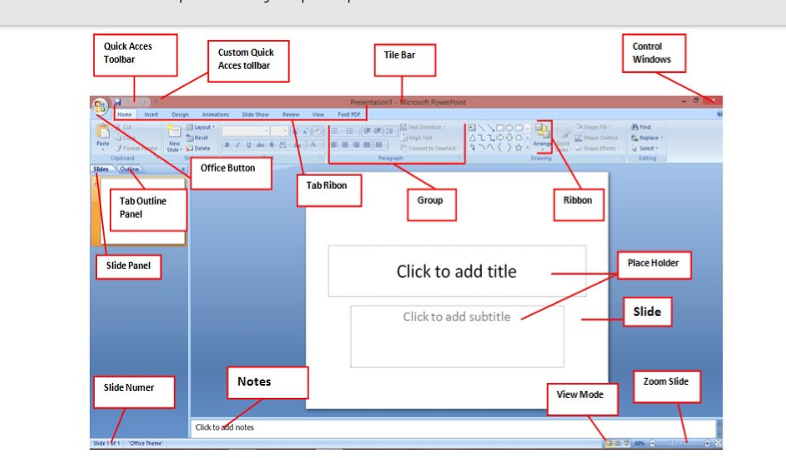Open the Text Direction dropdown
This screenshot has width=786, height=458.
click(423, 127)
